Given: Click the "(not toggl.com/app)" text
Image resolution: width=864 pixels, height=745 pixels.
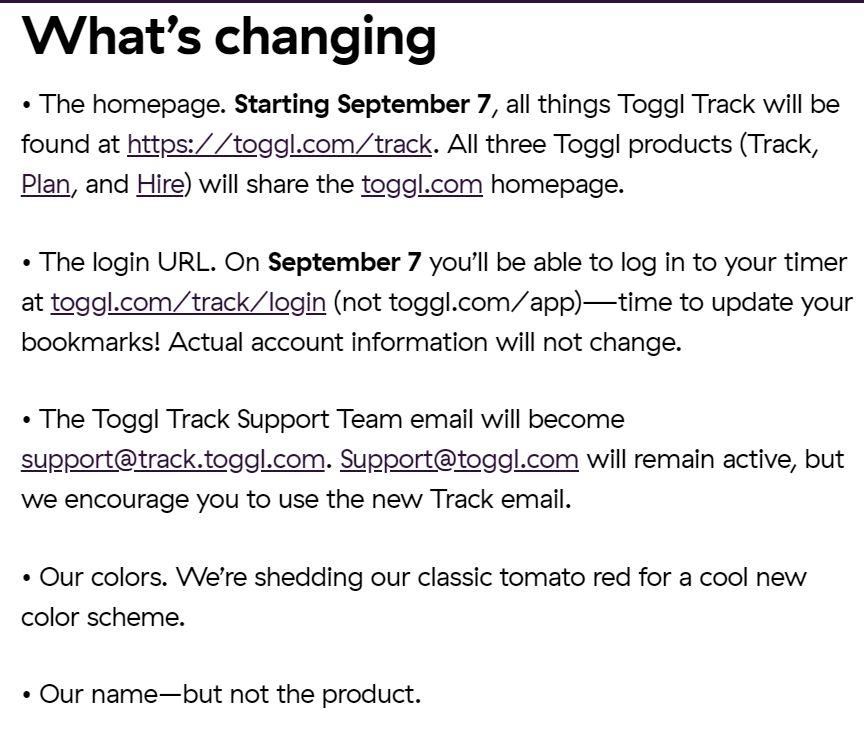Looking at the screenshot, I should pos(458,303).
